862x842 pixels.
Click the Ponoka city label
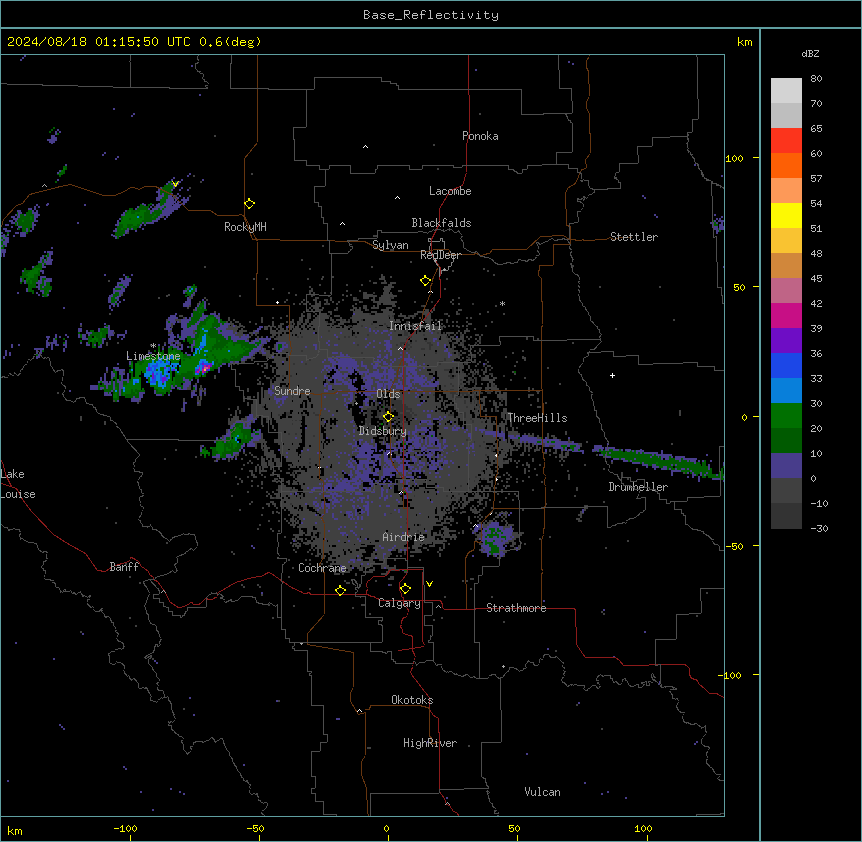click(x=480, y=136)
